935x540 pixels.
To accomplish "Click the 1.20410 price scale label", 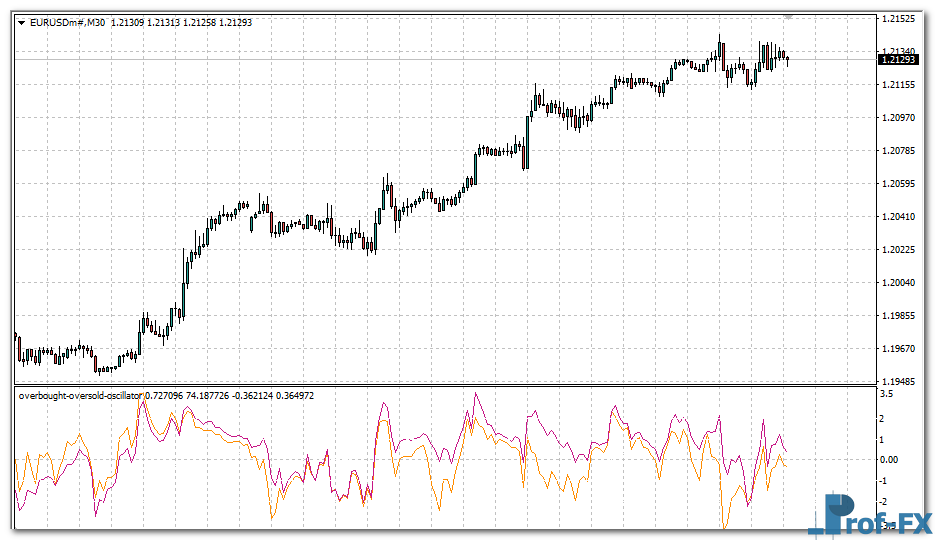I will [x=897, y=217].
